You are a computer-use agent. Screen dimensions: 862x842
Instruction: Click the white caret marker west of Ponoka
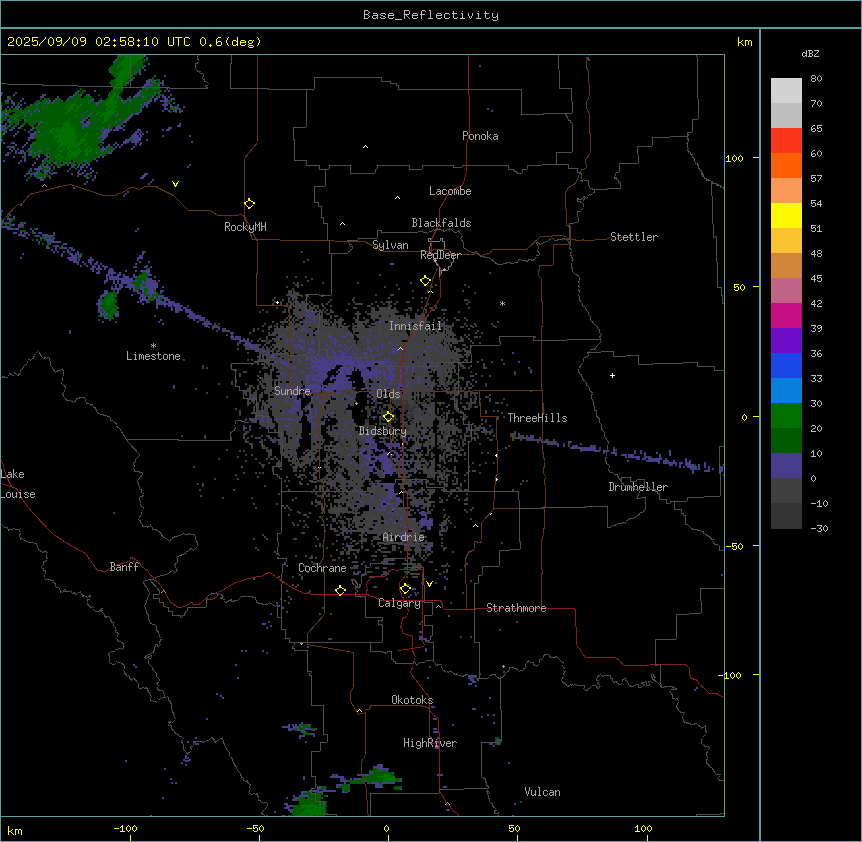[x=365, y=147]
